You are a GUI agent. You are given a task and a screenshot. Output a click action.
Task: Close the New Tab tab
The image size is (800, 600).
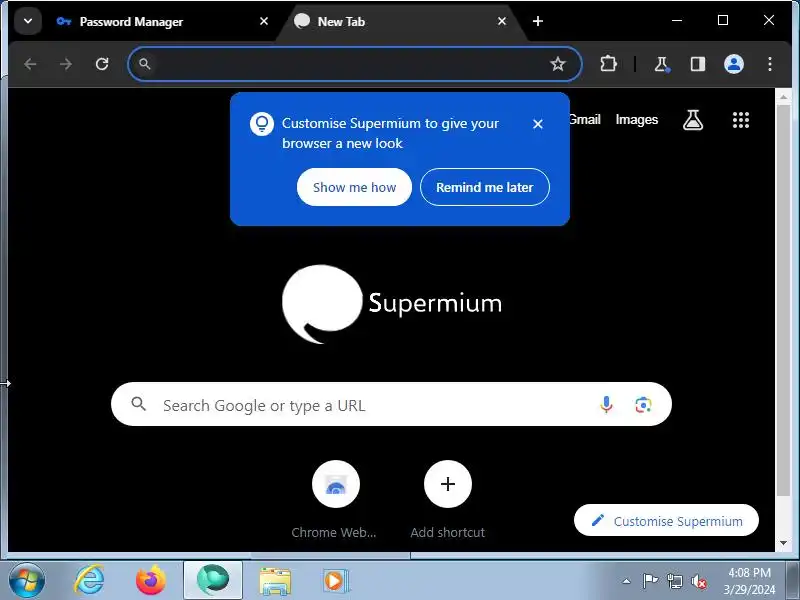tap(502, 21)
